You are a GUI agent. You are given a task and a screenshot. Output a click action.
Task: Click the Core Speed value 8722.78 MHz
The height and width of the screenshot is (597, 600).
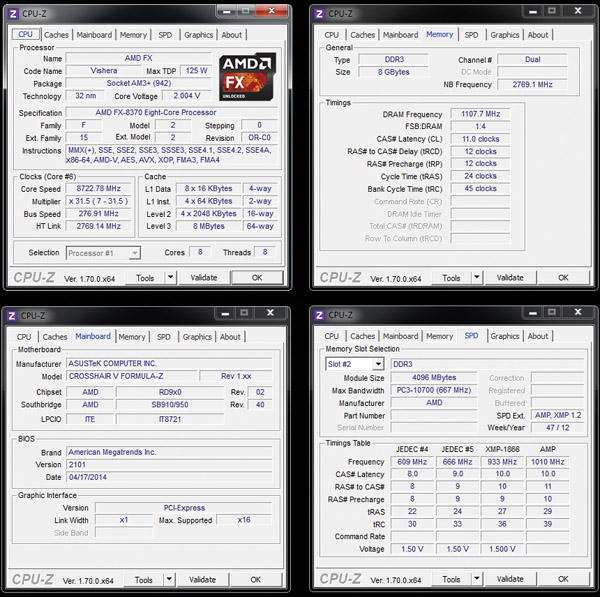(98, 188)
